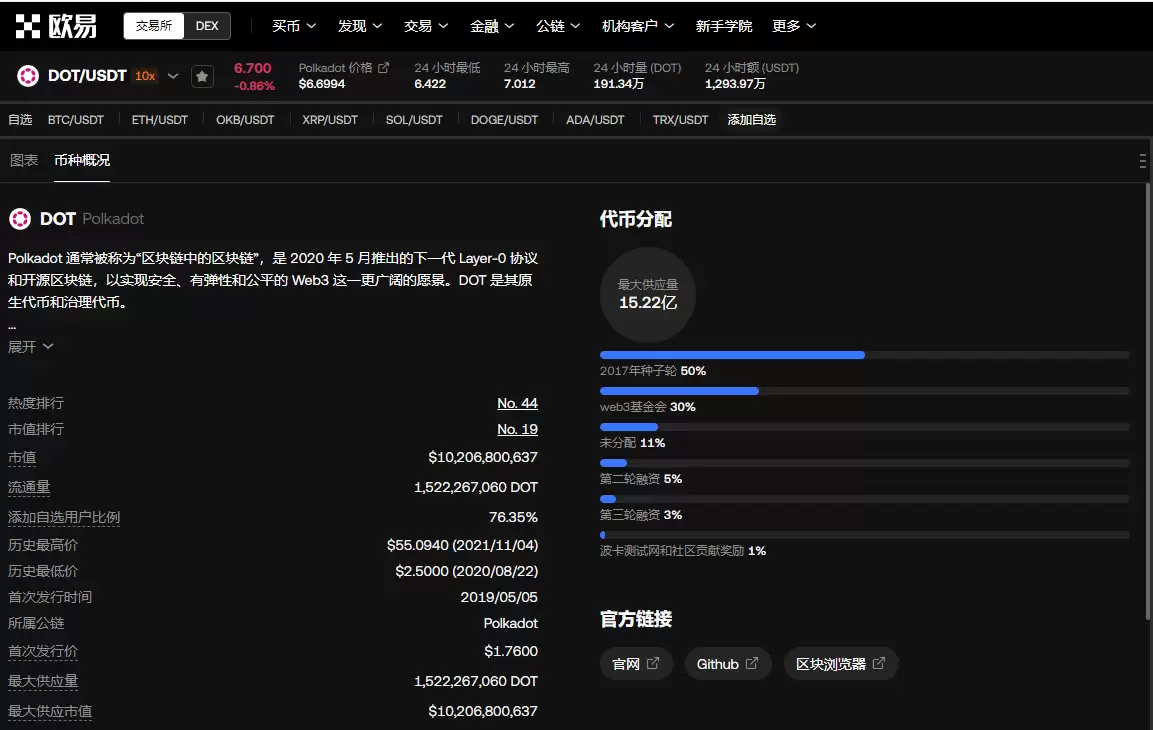Click the Polkadot logo in overview section
The height and width of the screenshot is (730, 1153).
pyautogui.click(x=20, y=219)
